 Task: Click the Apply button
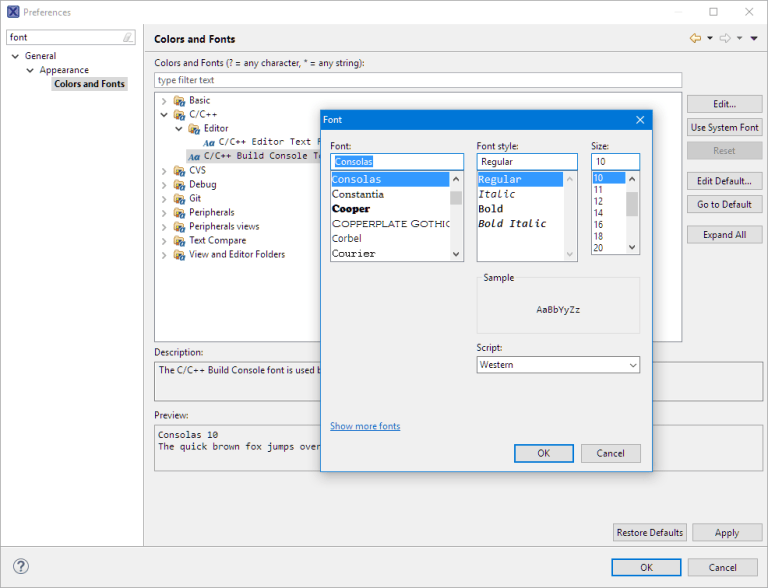tap(727, 532)
